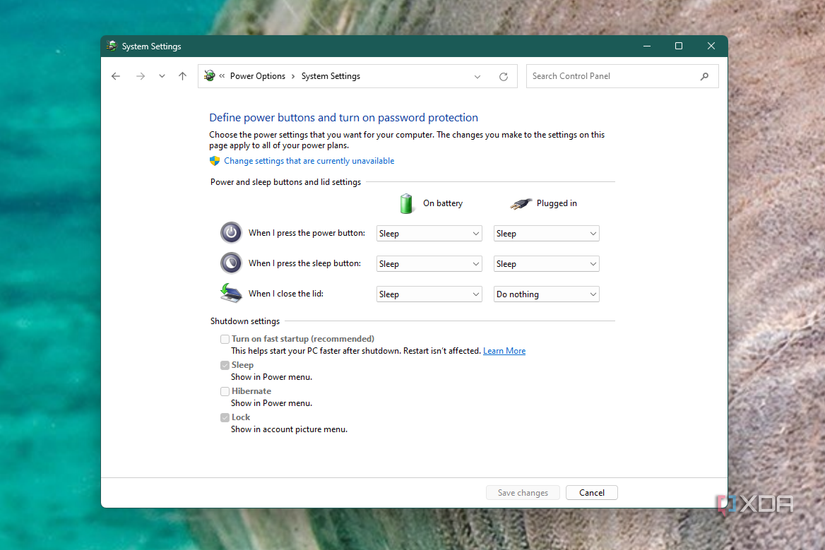Click the Up to Power Options arrow
The width and height of the screenshot is (825, 550).
[x=182, y=76]
